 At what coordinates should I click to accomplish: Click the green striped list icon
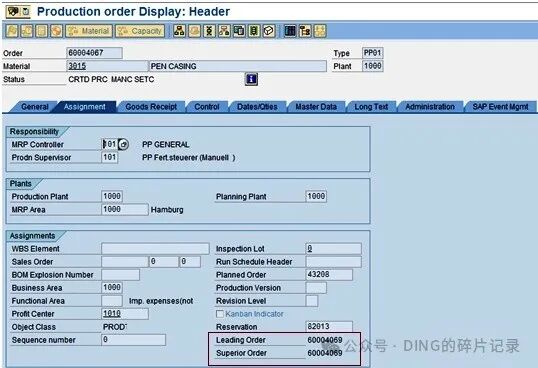click(254, 31)
